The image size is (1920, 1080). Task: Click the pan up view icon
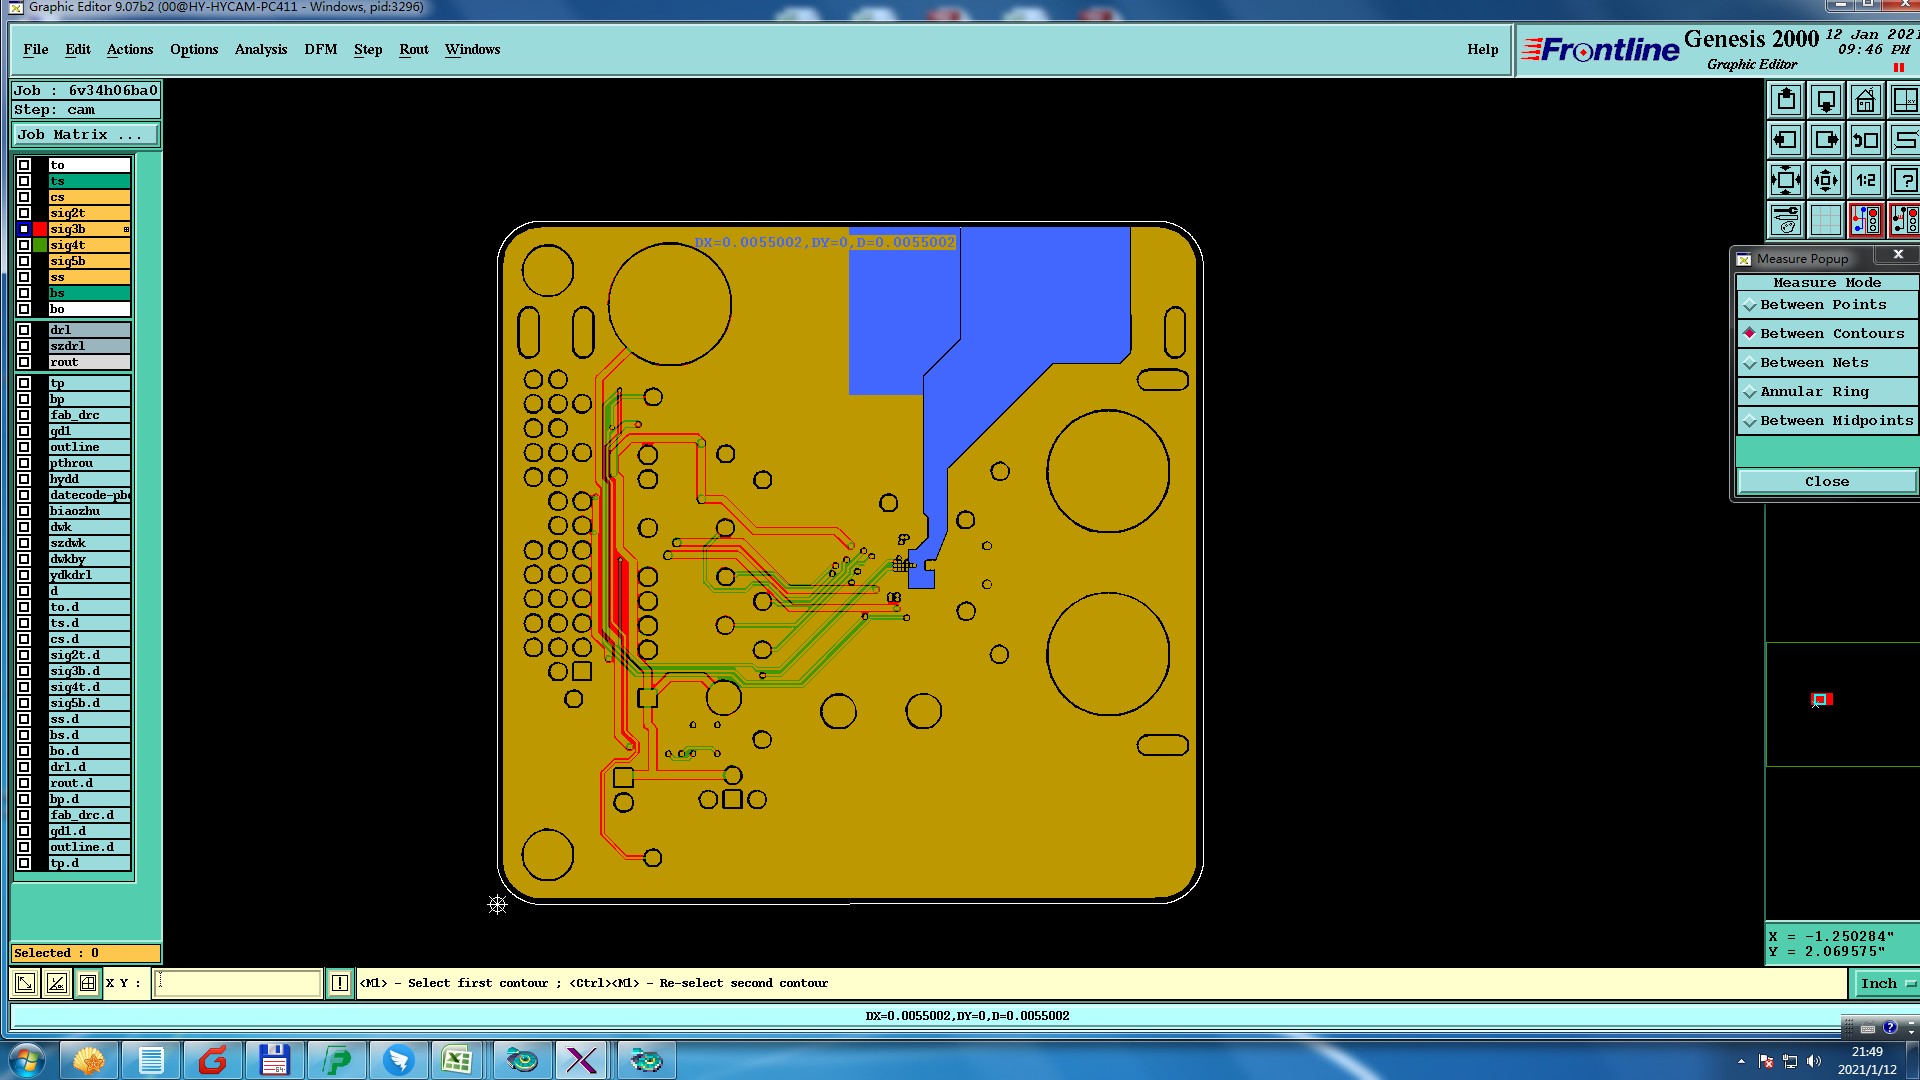(1786, 100)
